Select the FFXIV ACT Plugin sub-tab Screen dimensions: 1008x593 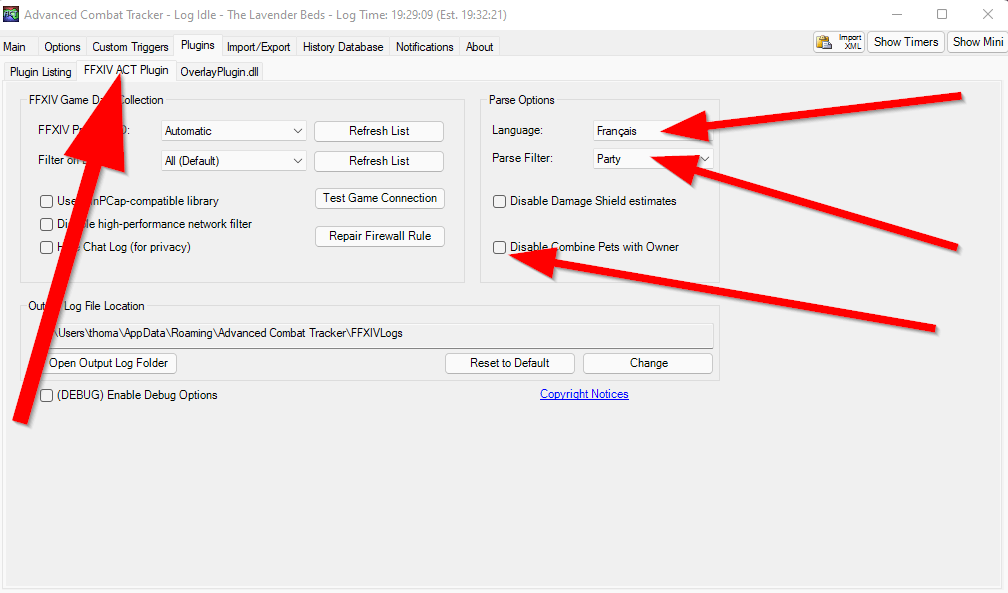(127, 70)
